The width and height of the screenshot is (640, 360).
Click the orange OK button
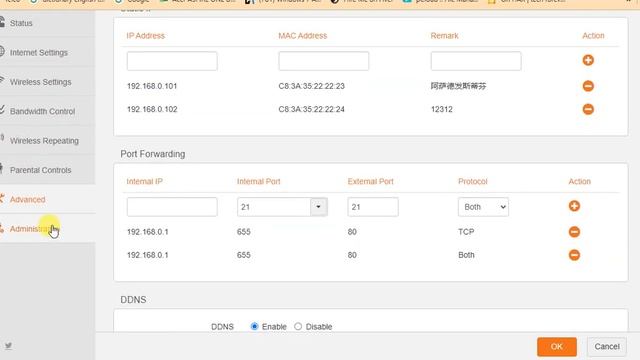(557, 347)
